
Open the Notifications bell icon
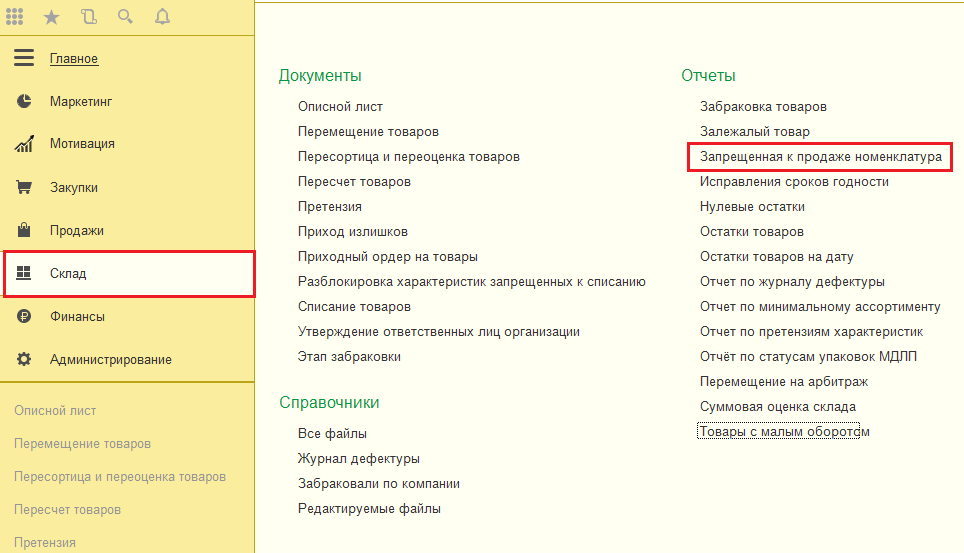click(x=162, y=16)
